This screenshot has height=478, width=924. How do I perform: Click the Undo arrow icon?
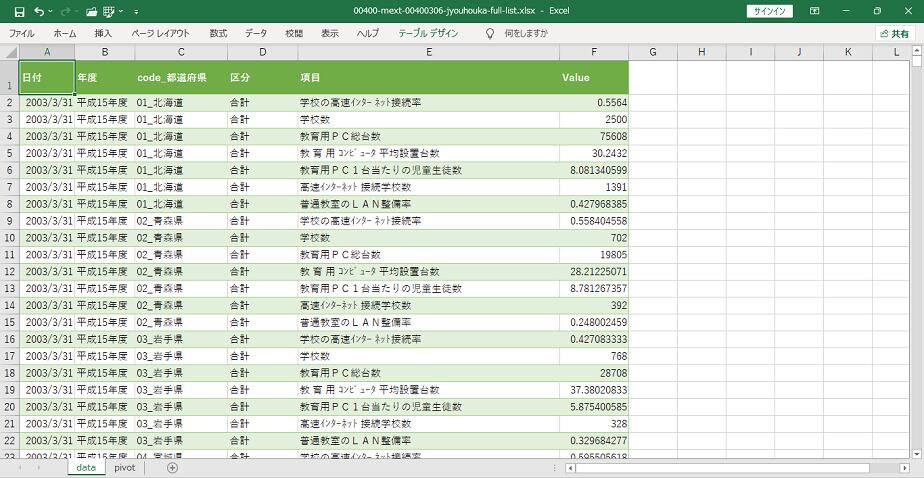(x=39, y=11)
